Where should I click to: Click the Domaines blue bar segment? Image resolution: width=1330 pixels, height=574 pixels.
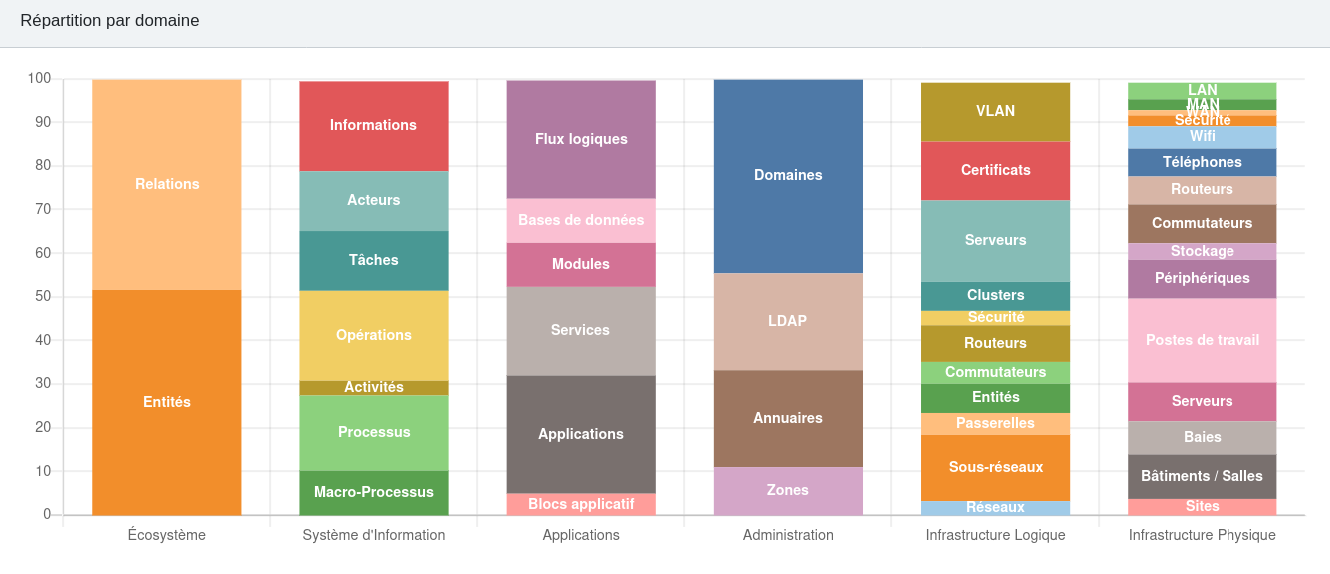(x=788, y=176)
